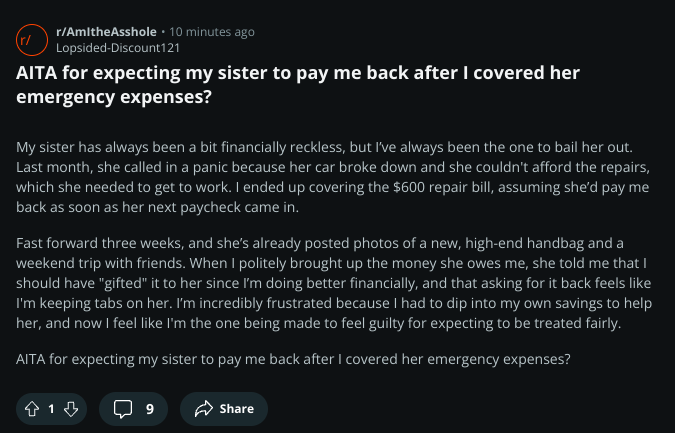Click the "10 minutes ago" timestamp
Screen dimensions: 675x433
[212, 32]
